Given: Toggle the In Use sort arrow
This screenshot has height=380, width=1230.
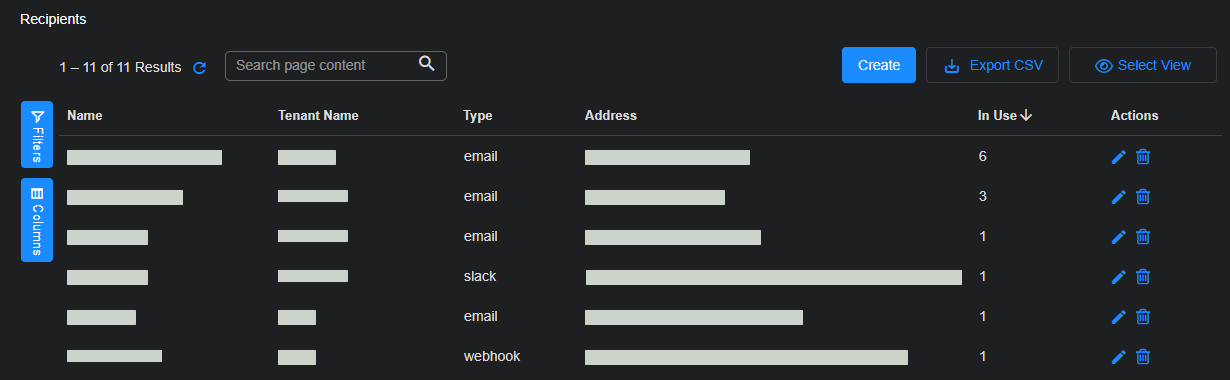Looking at the screenshot, I should 1026,116.
